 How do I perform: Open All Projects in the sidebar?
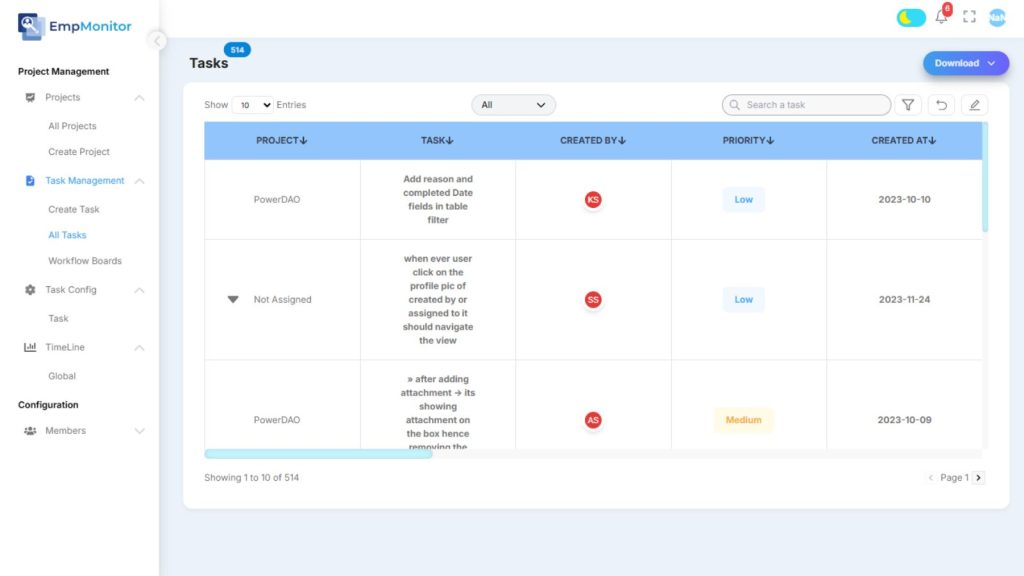(72, 126)
